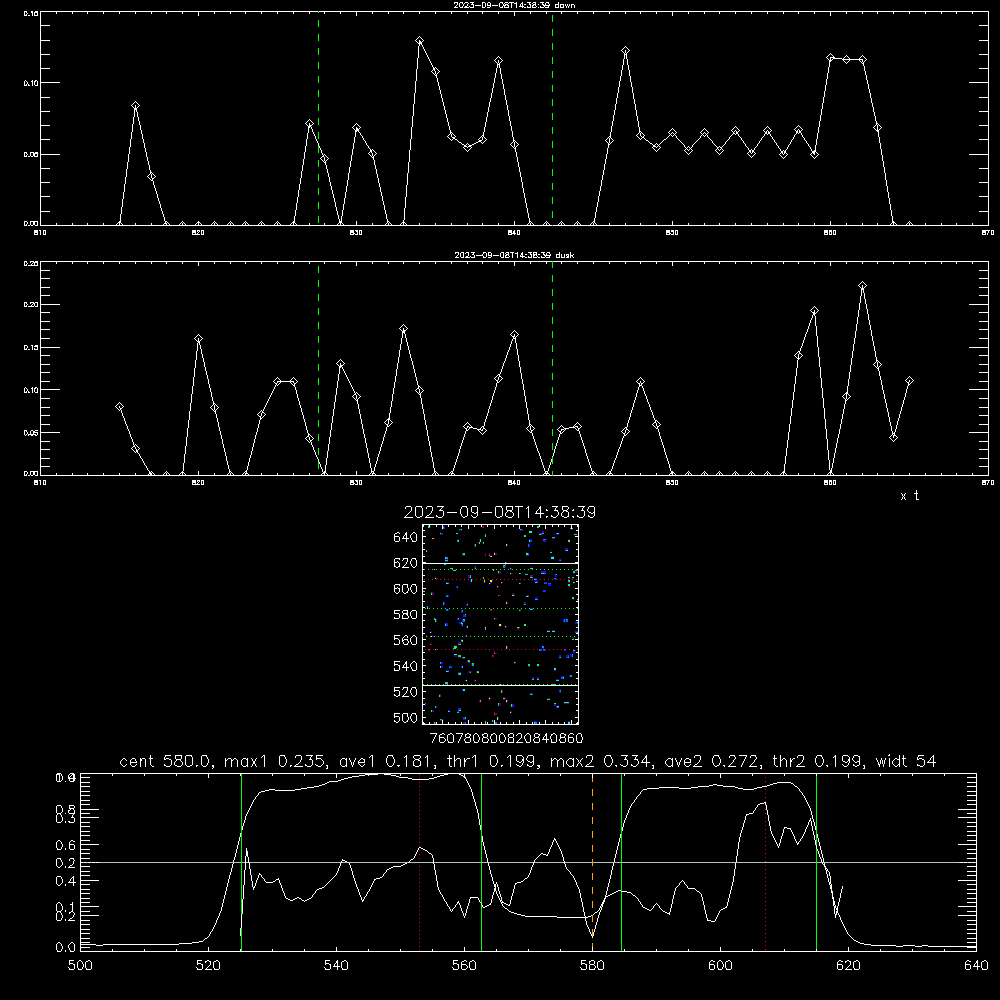Click the right green dashed line in the dusk plot
The image size is (1000, 1000).
pos(552,368)
